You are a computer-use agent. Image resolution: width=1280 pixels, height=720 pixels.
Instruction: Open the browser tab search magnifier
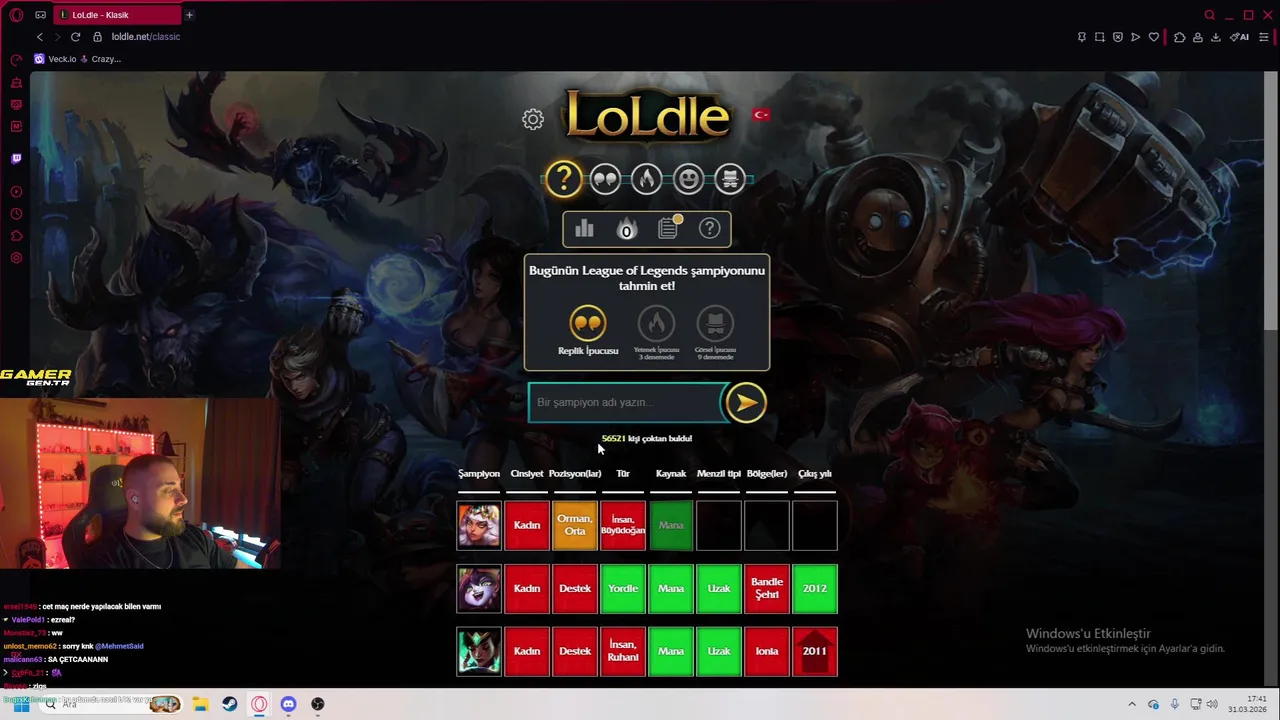click(x=1209, y=15)
